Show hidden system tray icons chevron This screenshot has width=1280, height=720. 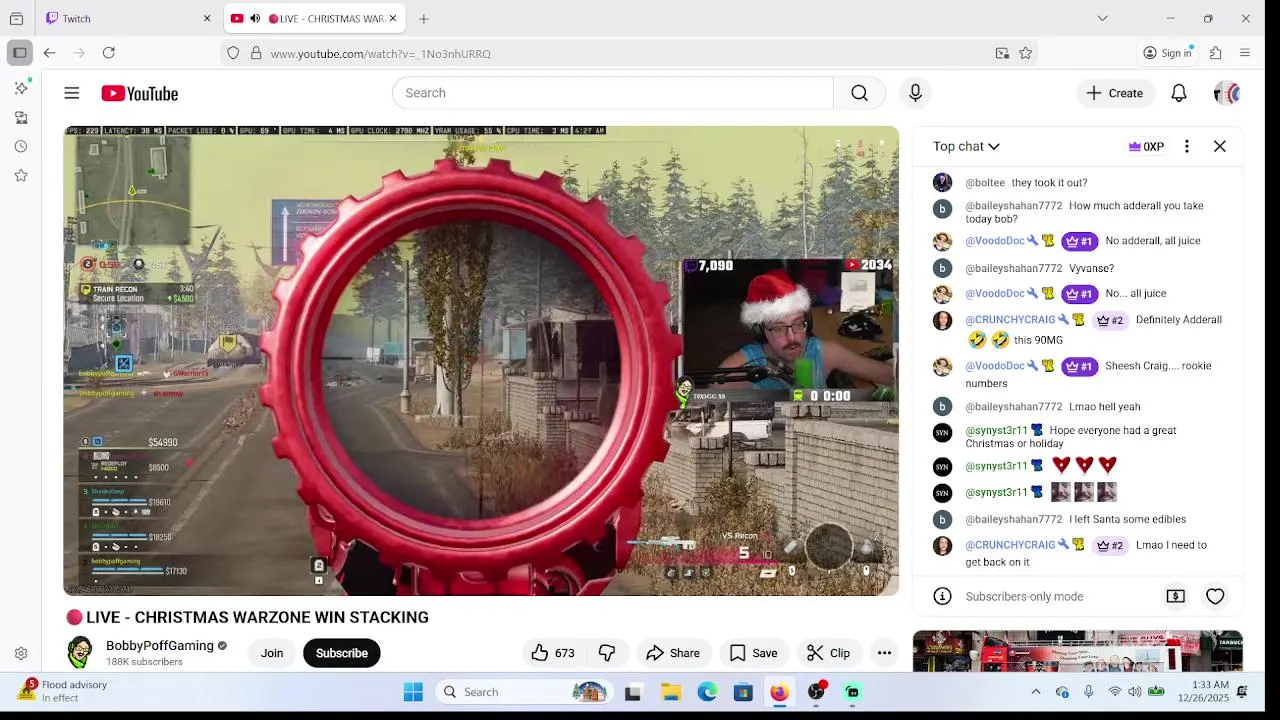1036,692
